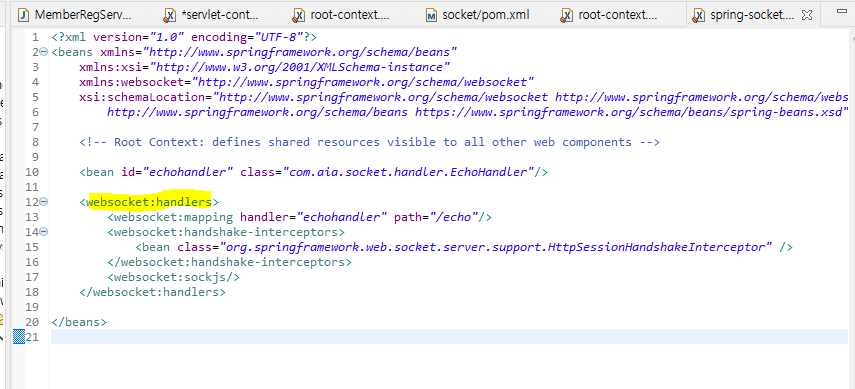
Task: Click the closing beans tag
Action: coord(79,322)
